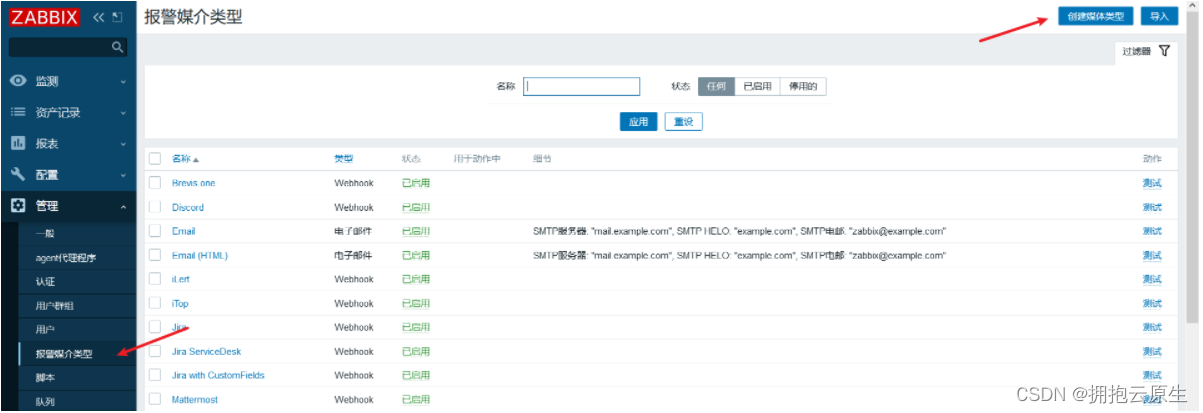Click the 电子邮件 type in Email (HTML) row

click(353, 255)
